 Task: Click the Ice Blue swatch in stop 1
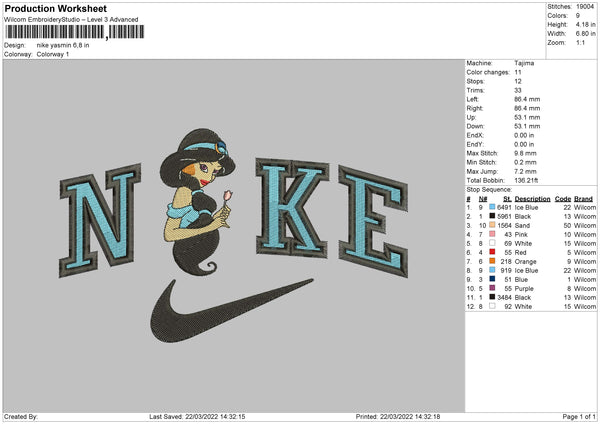click(492, 207)
